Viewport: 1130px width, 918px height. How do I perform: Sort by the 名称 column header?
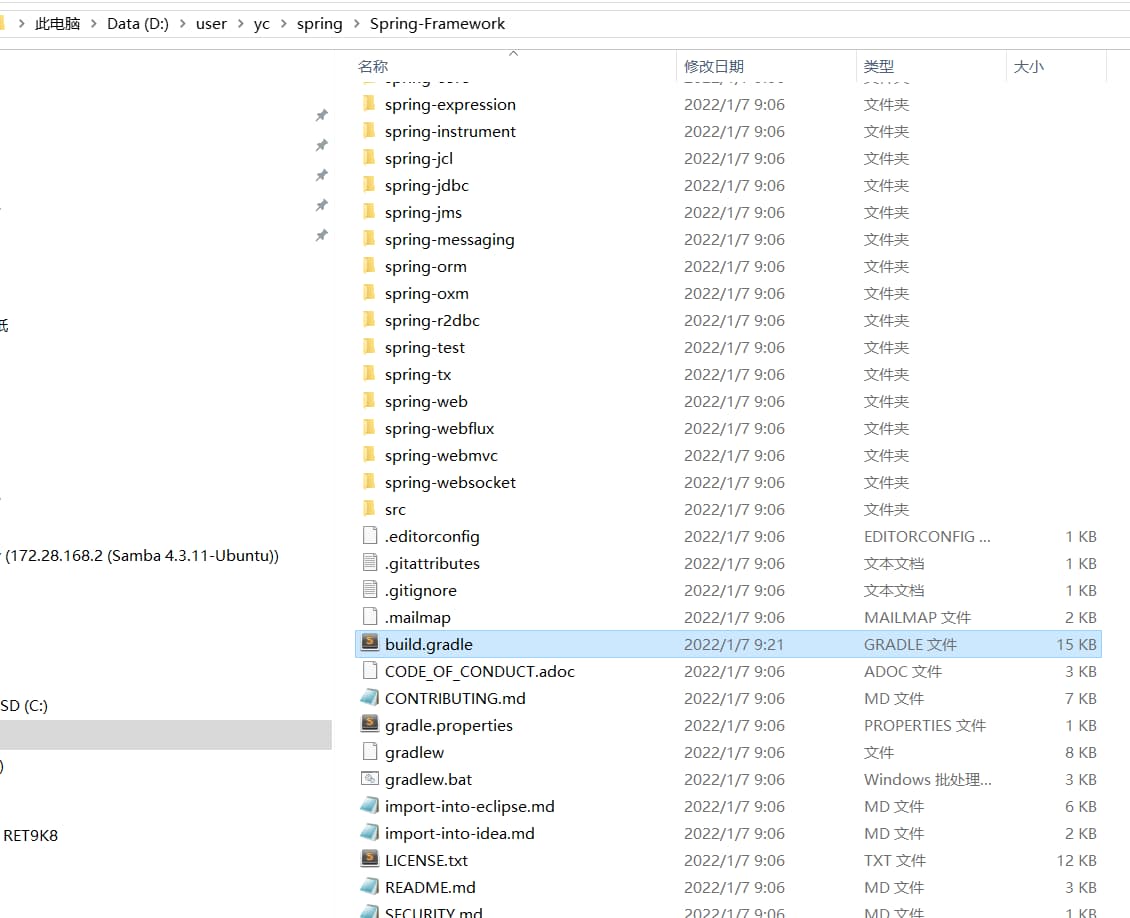coord(373,66)
